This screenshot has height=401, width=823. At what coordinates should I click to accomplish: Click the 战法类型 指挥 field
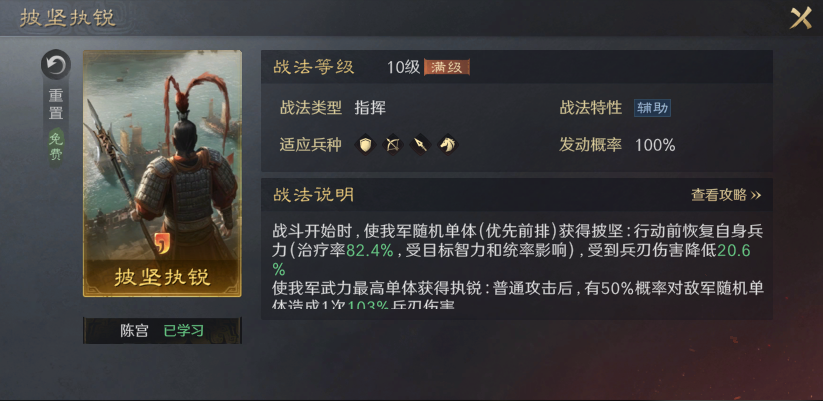[x=333, y=109]
